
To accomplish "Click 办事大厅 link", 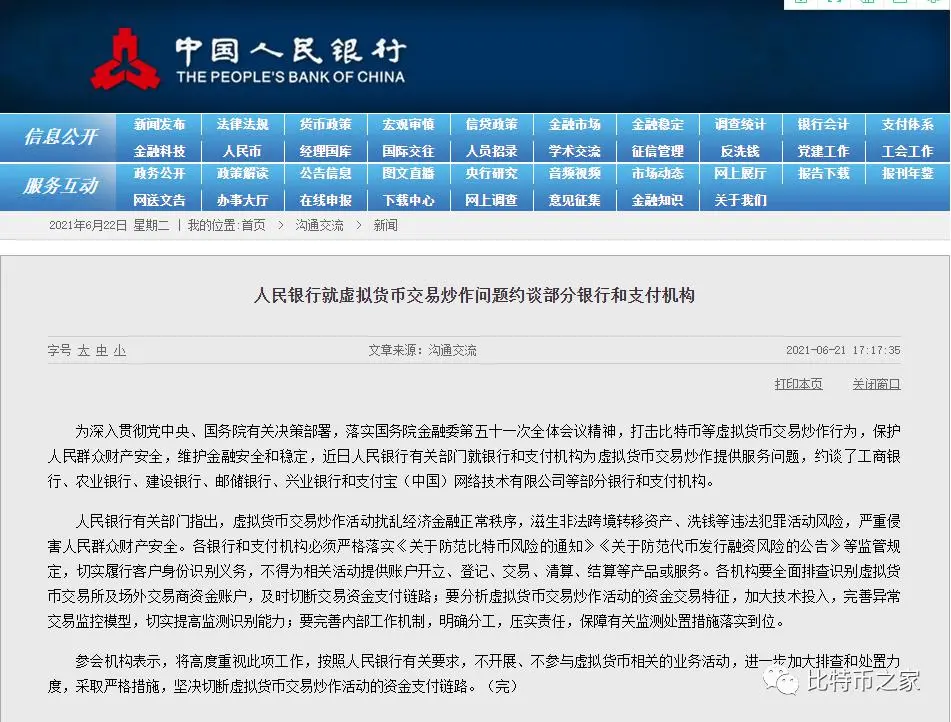I will pyautogui.click(x=242, y=200).
